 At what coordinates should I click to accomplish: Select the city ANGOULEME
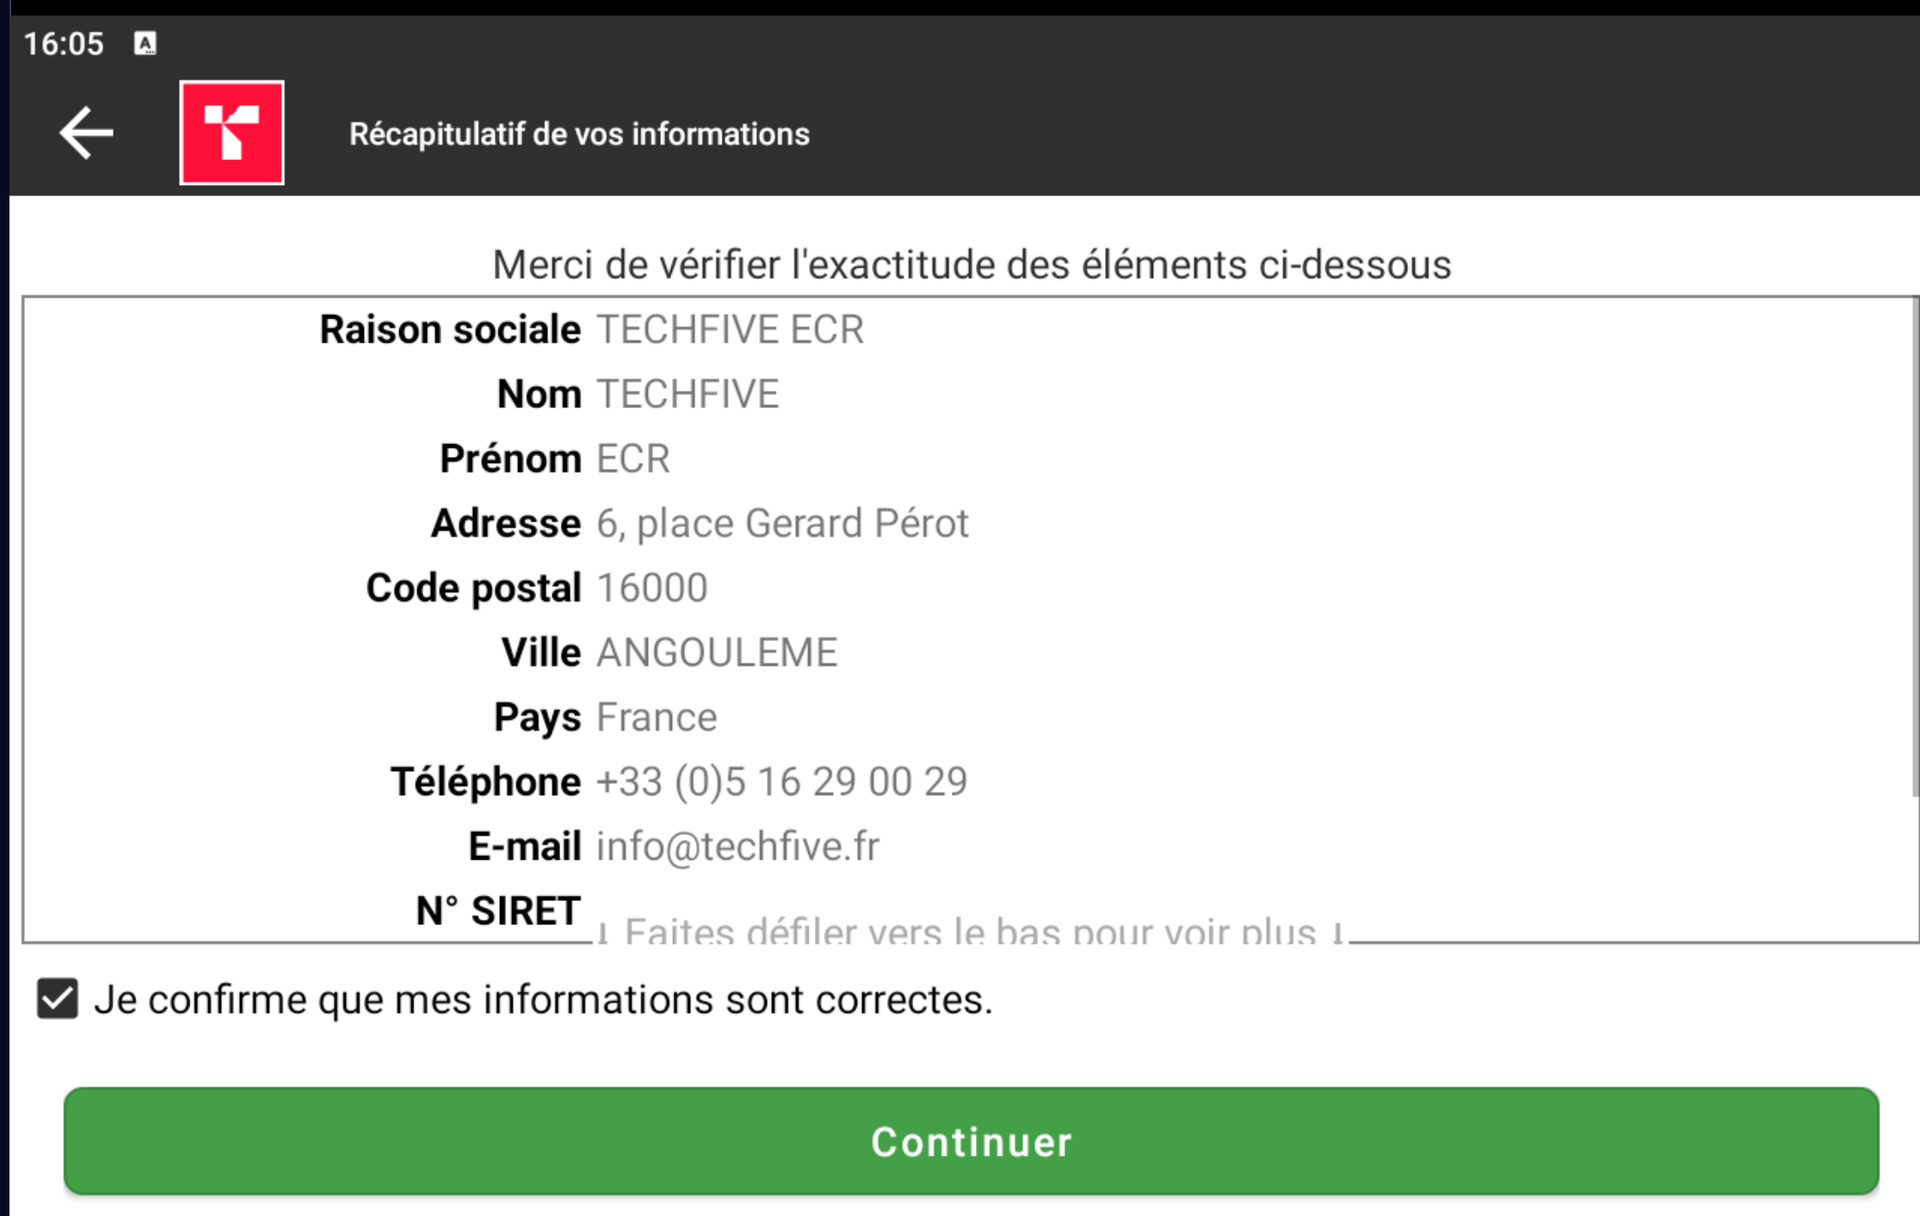pyautogui.click(x=717, y=653)
